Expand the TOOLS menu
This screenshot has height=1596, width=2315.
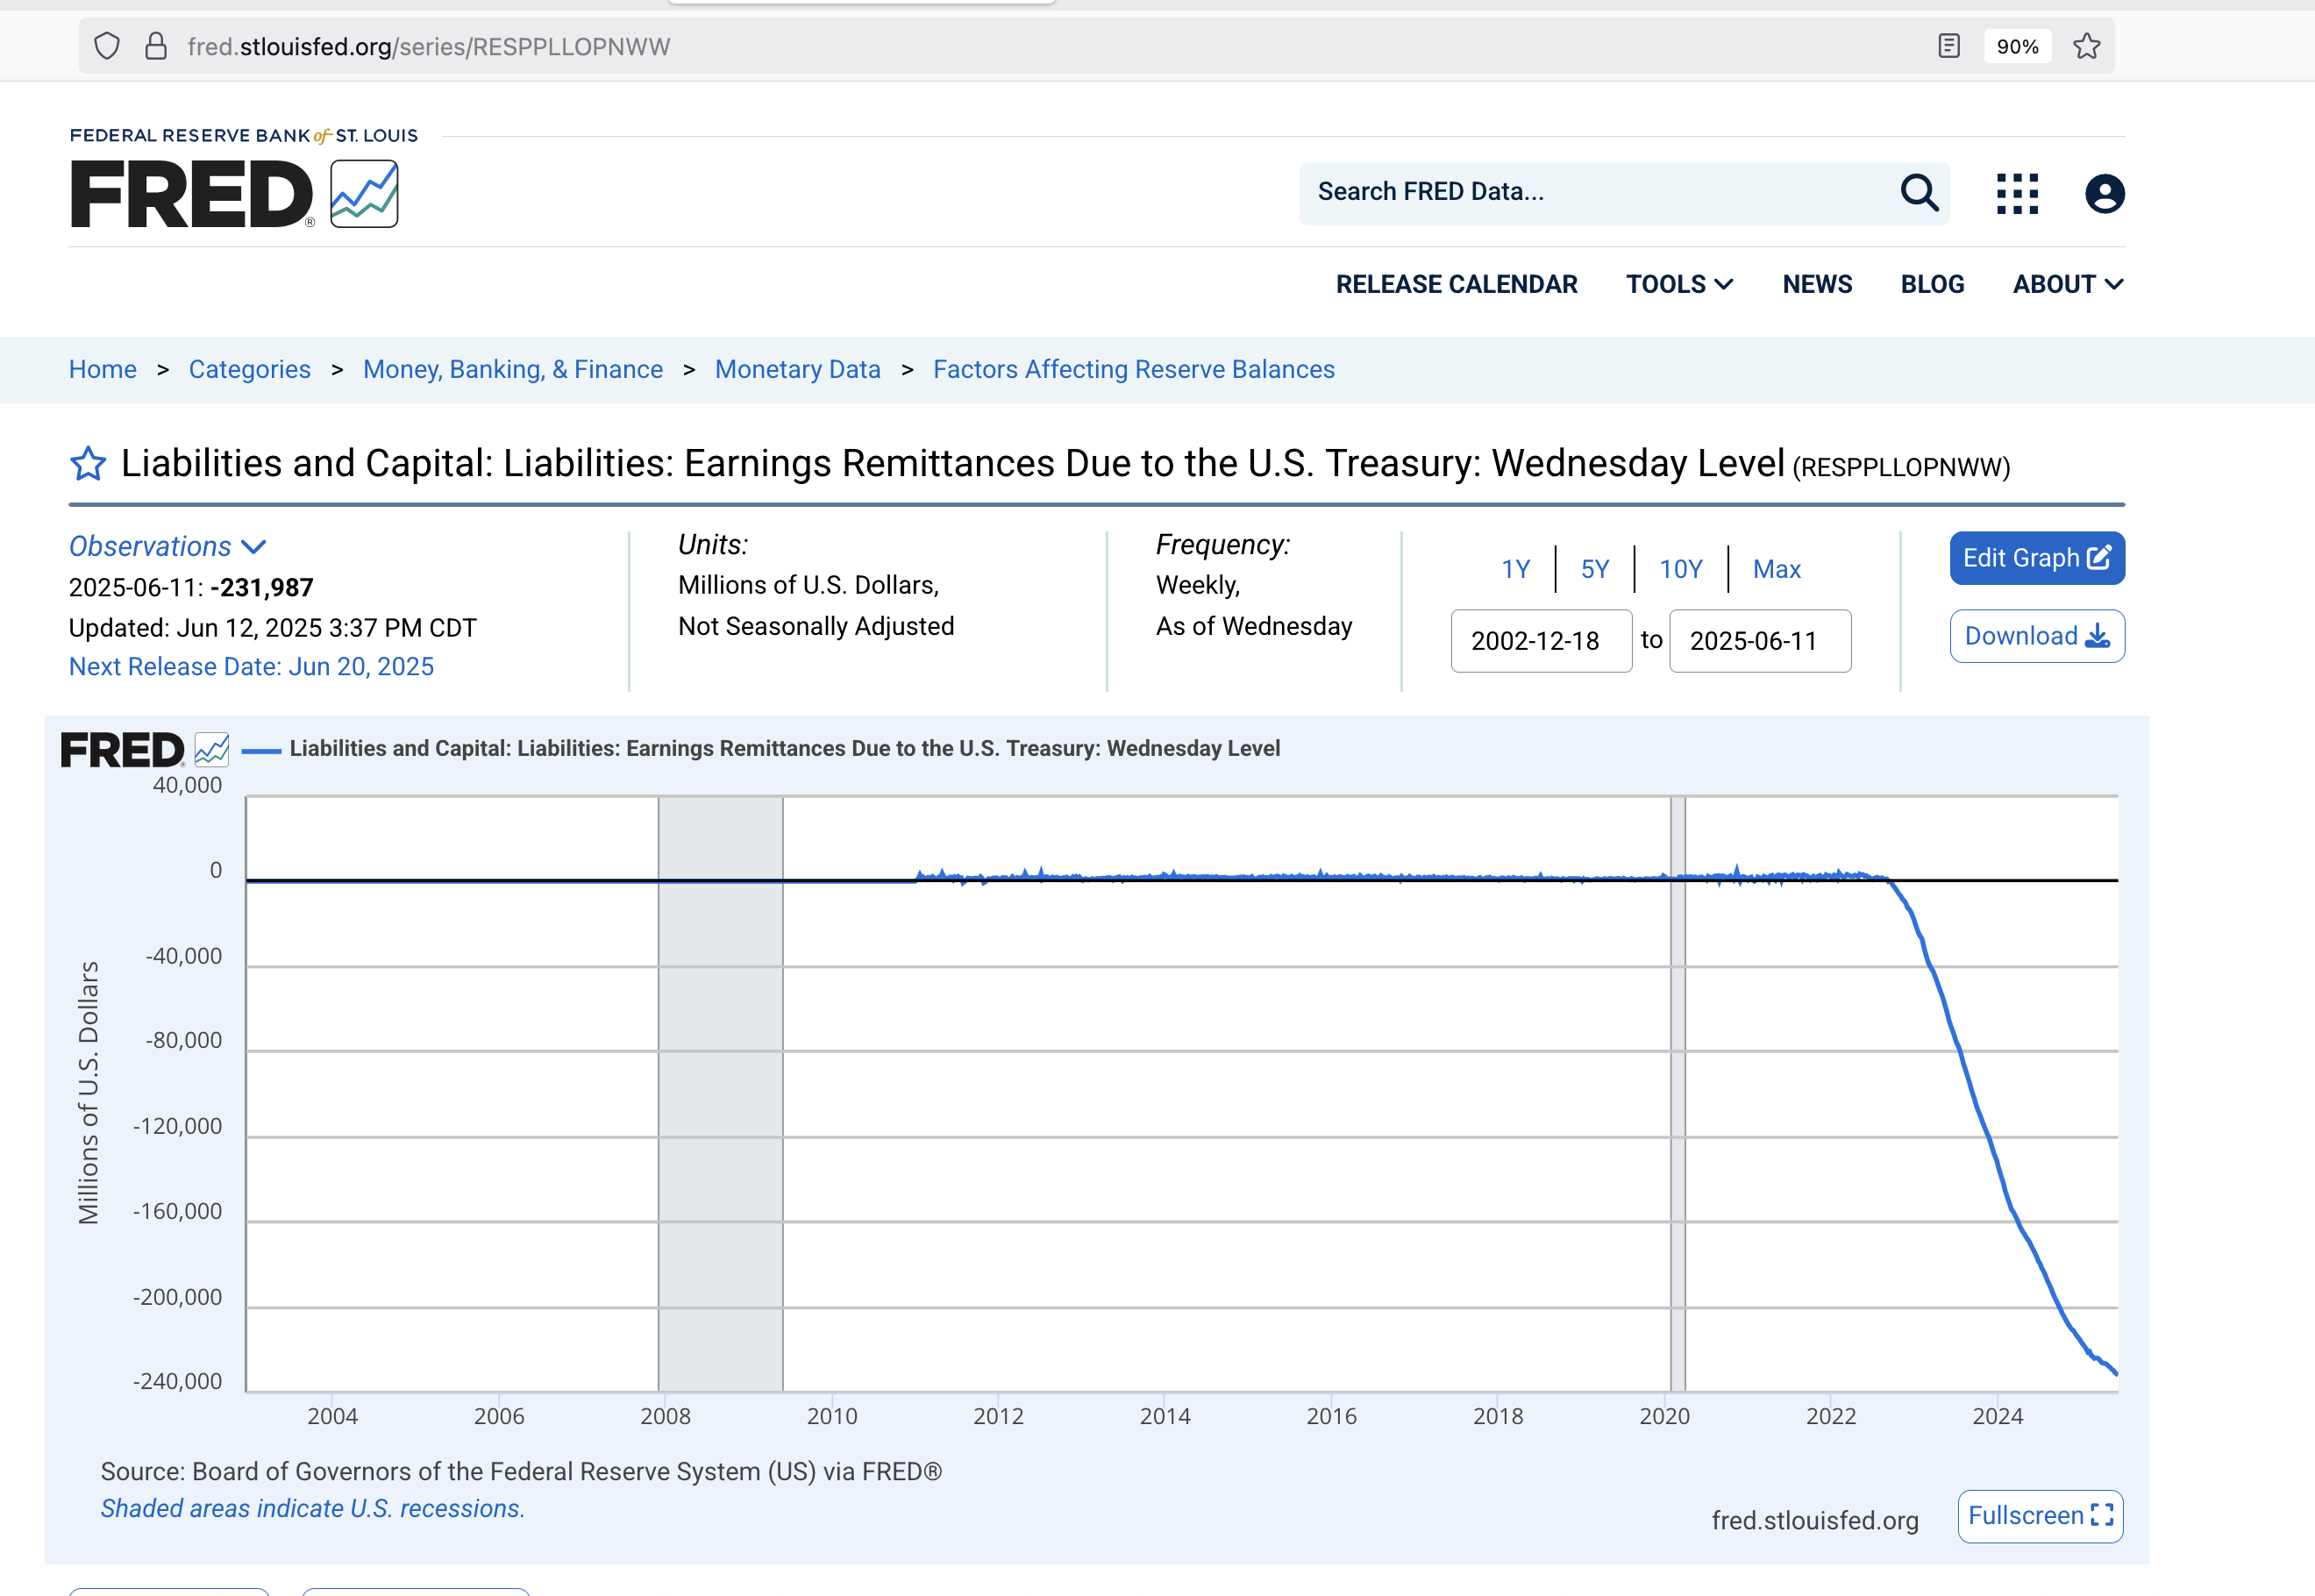pos(1679,284)
